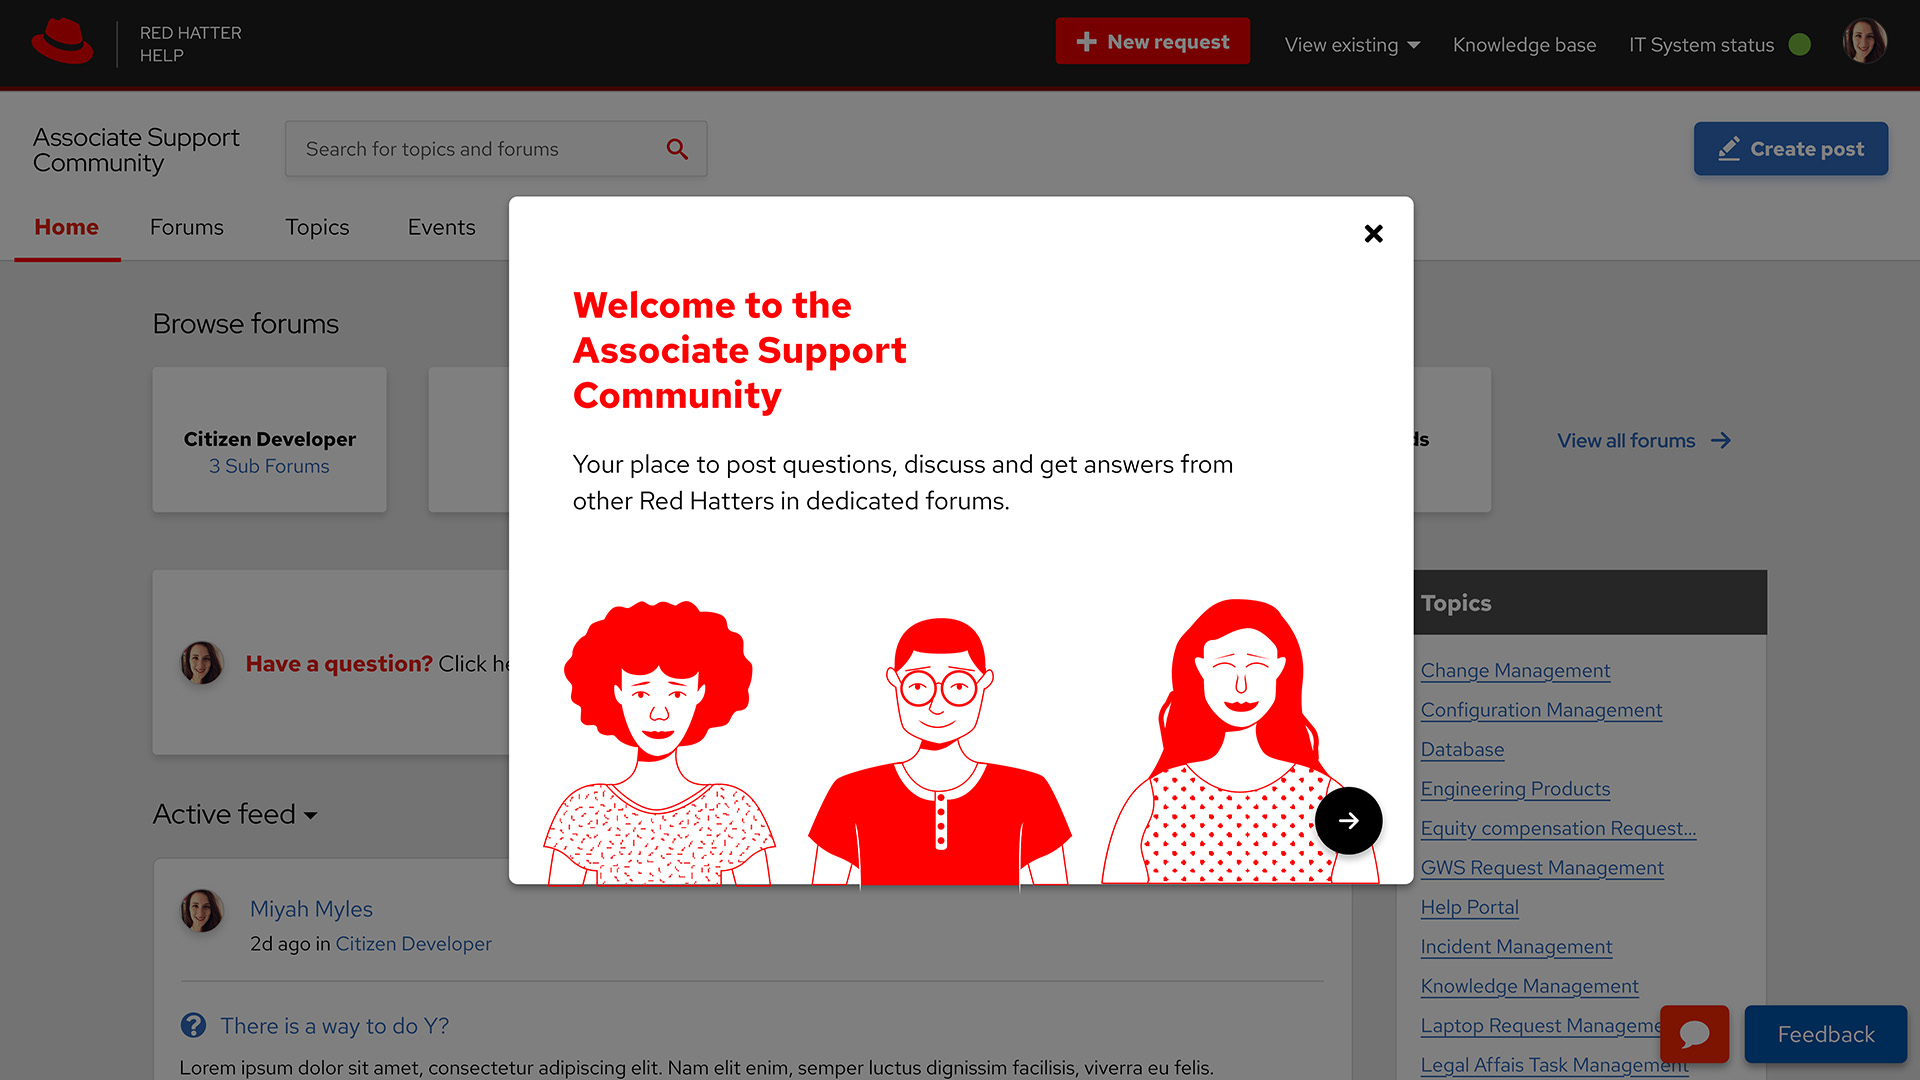Open the post There is a way to do Y?

point(334,1026)
